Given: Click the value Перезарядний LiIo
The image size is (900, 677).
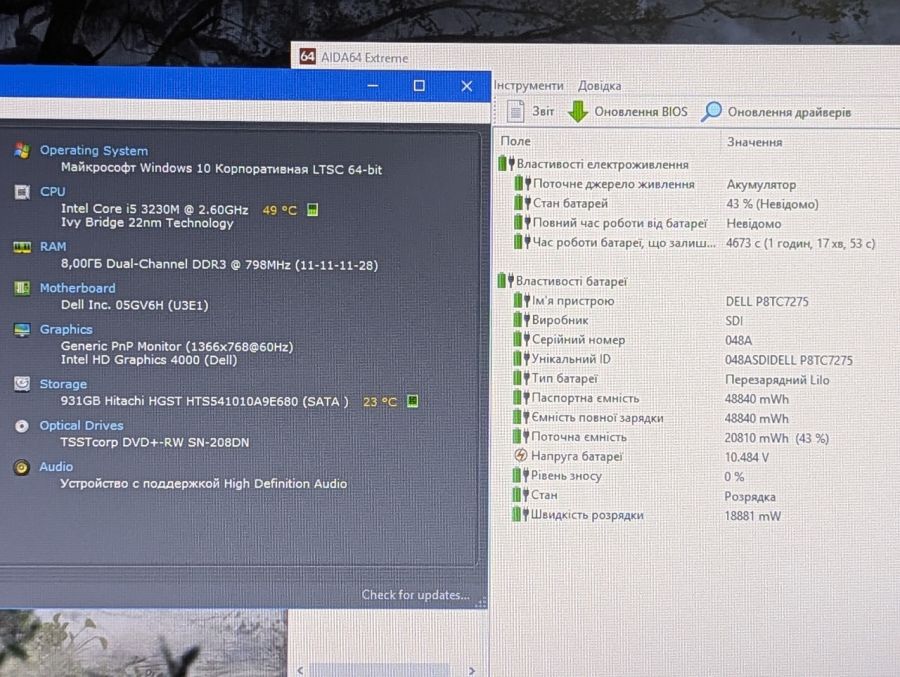Looking at the screenshot, I should point(777,380).
